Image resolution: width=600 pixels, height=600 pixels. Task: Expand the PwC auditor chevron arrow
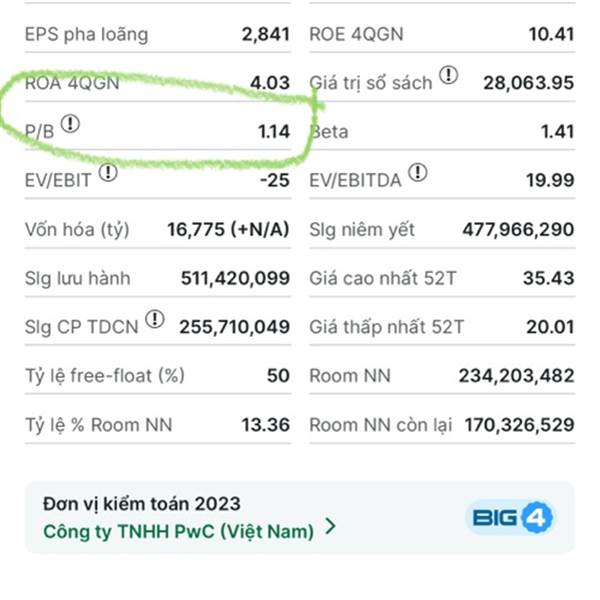[x=331, y=527]
